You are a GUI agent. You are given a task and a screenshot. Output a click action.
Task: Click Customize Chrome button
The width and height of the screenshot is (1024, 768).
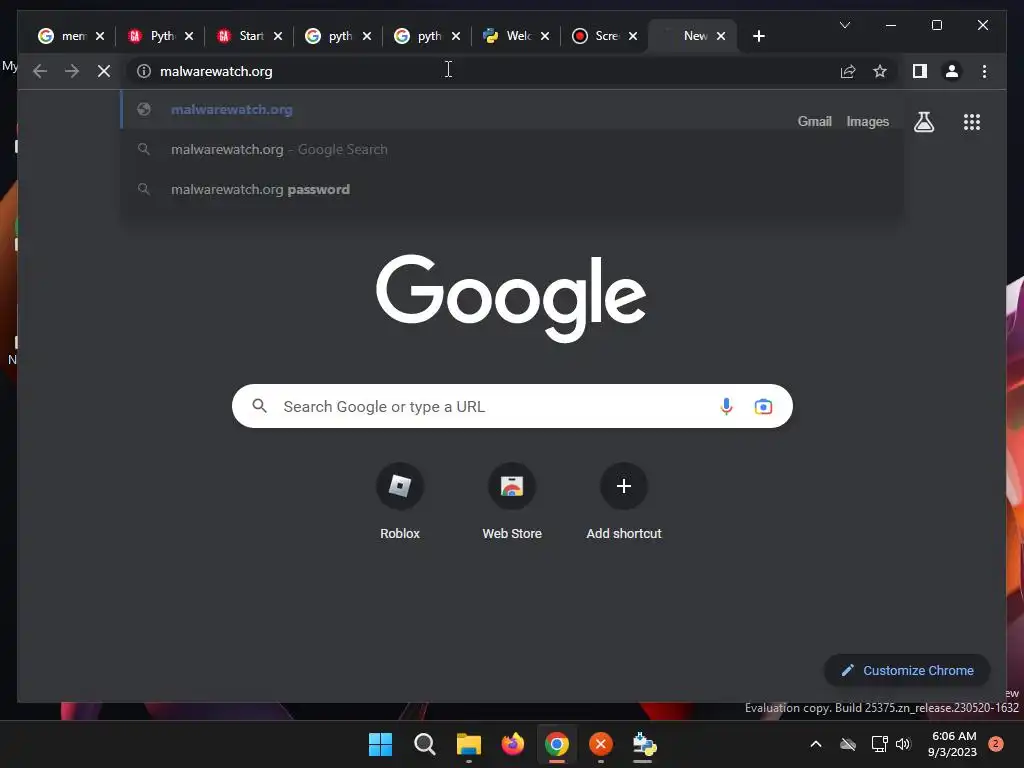coord(907,670)
